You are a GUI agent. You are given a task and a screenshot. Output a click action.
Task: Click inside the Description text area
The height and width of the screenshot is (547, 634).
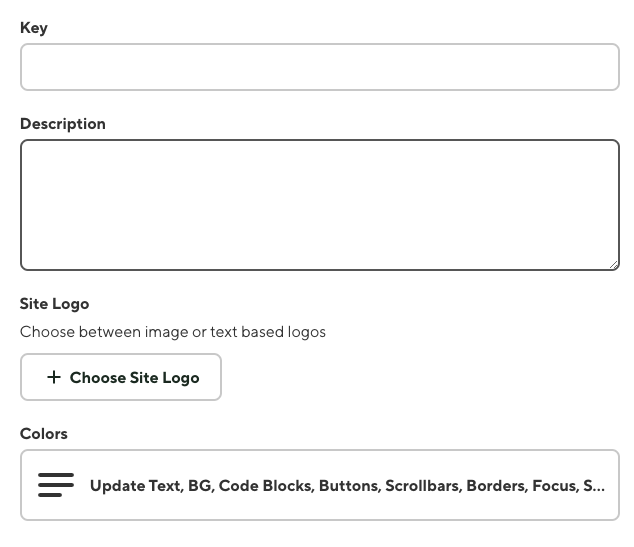click(320, 204)
